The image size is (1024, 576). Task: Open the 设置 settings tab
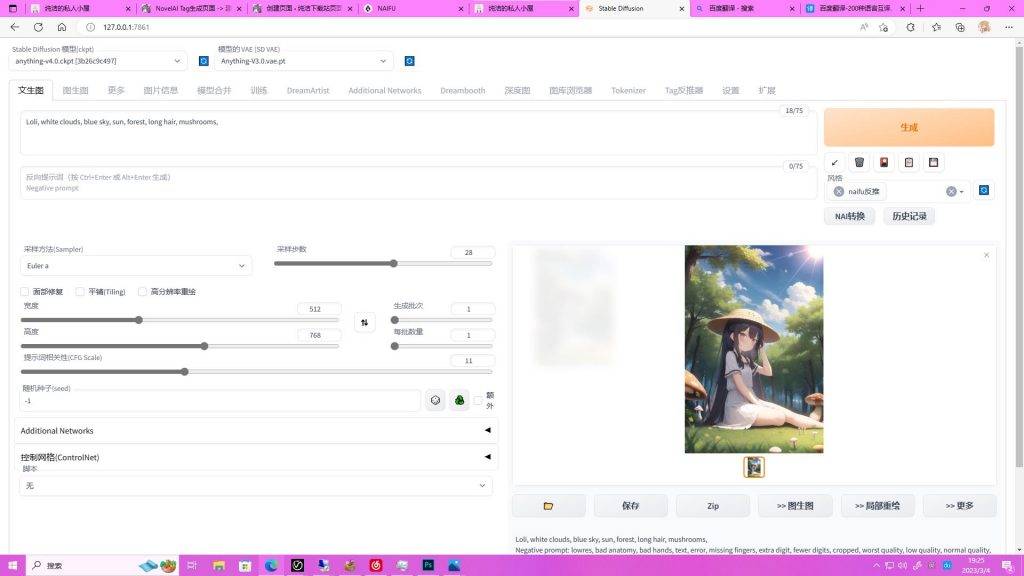click(731, 90)
